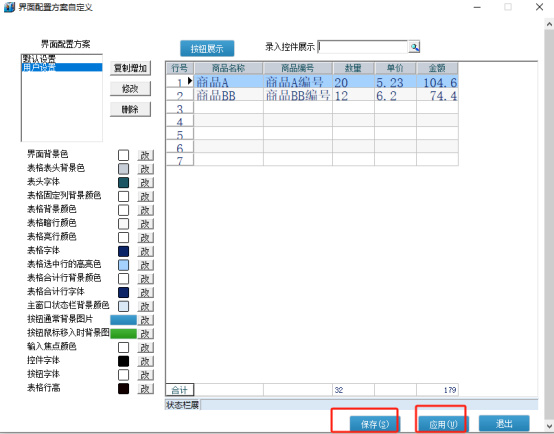Click the 保存(S) button
Viewport: 554px width, 434px height.
pos(375,424)
